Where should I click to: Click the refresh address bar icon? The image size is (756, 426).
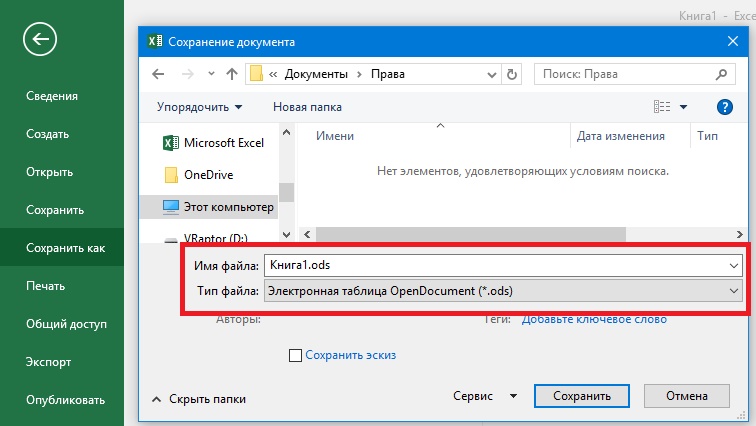pyautogui.click(x=513, y=74)
